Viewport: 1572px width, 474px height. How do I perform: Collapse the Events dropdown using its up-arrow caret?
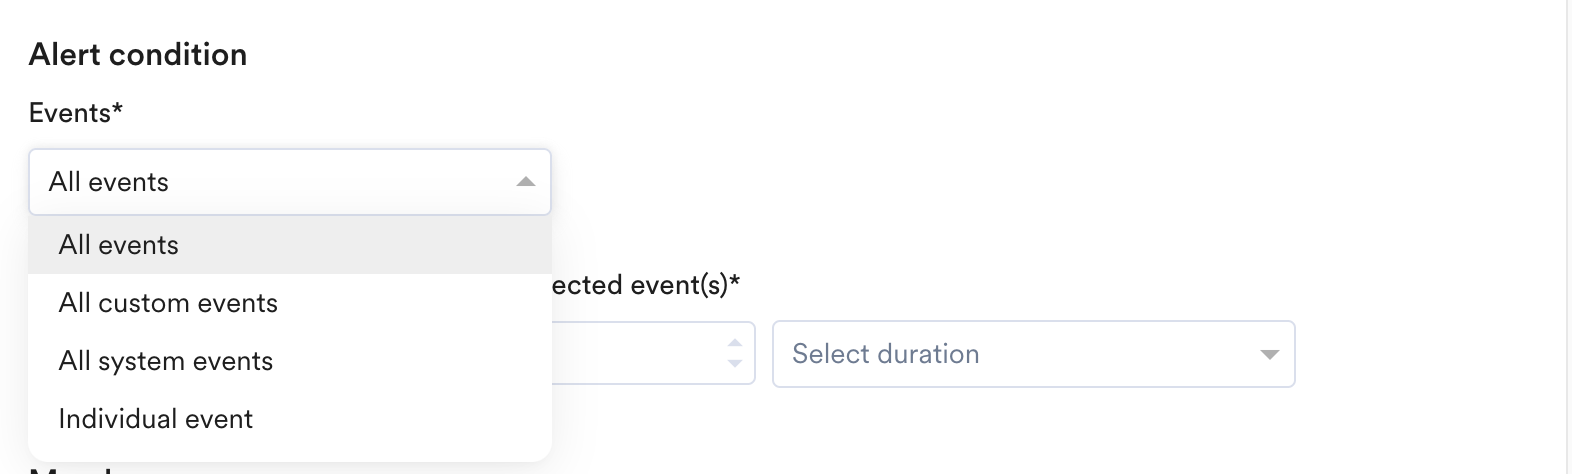tap(525, 182)
